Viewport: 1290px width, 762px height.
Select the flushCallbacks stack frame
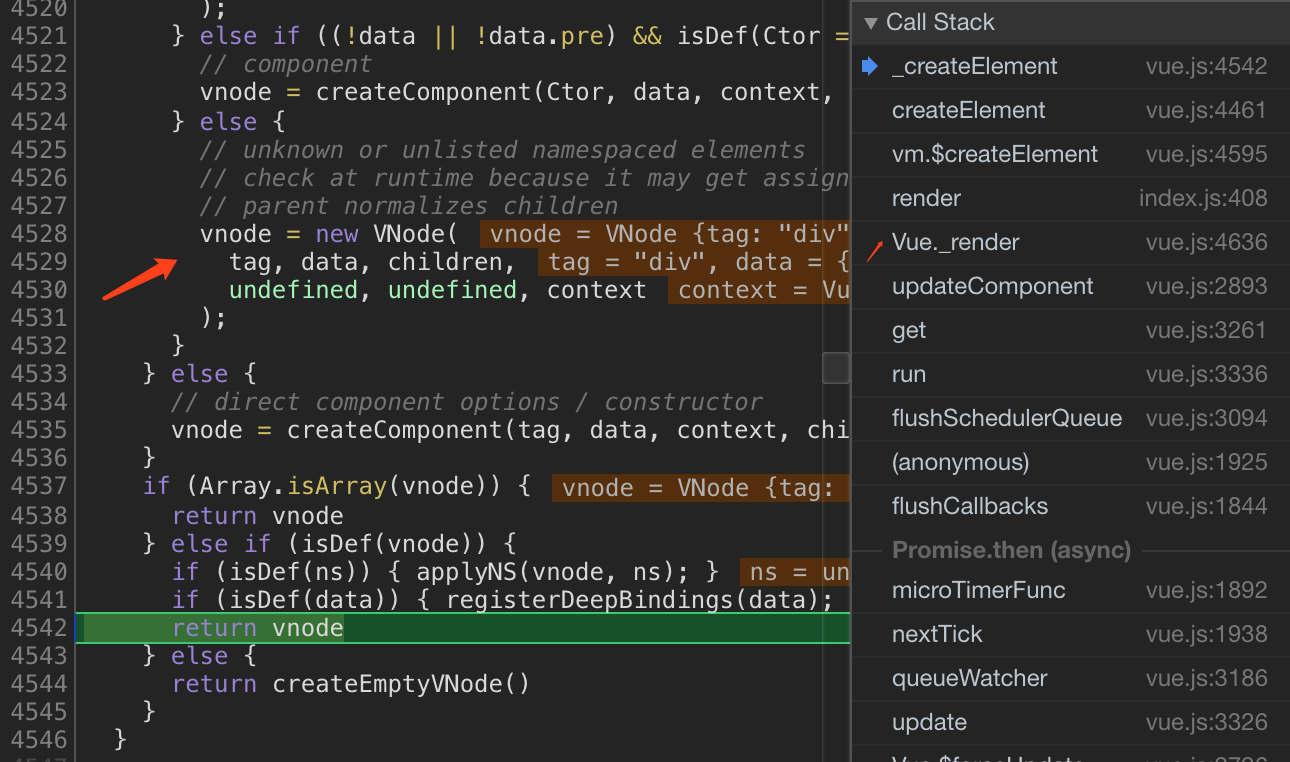[1070, 507]
